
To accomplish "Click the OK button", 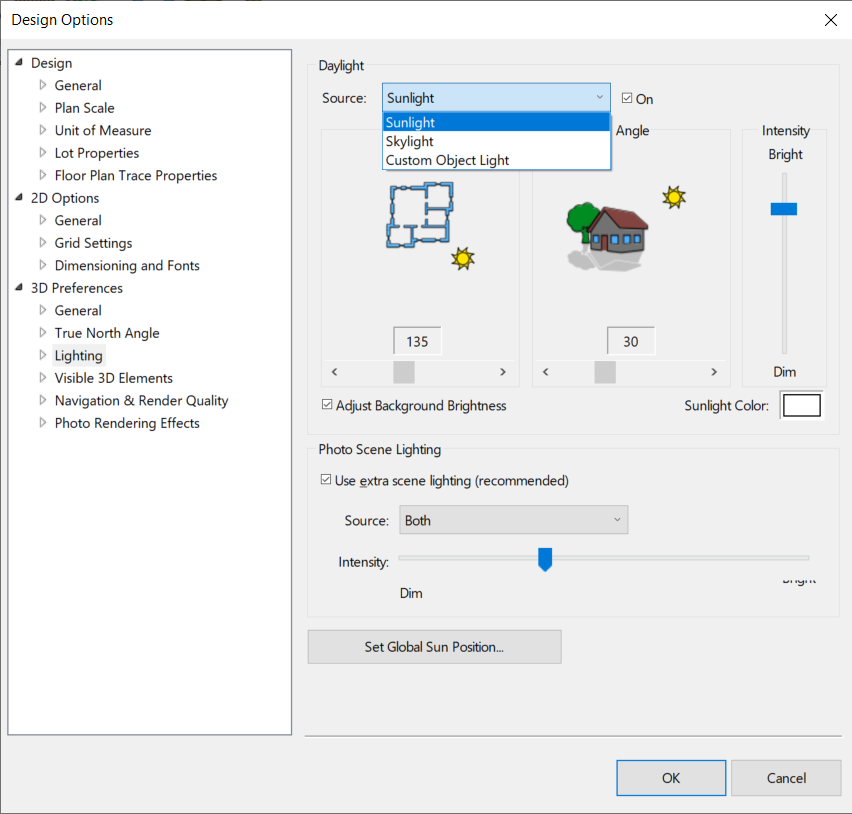I will (671, 778).
